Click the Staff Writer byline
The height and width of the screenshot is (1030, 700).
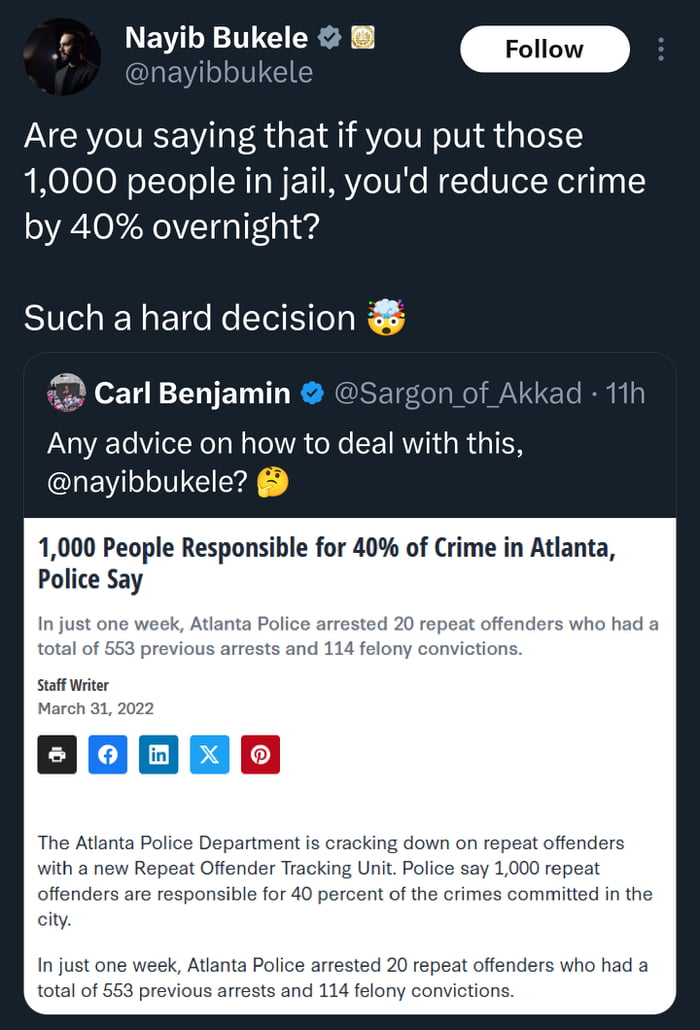point(73,685)
